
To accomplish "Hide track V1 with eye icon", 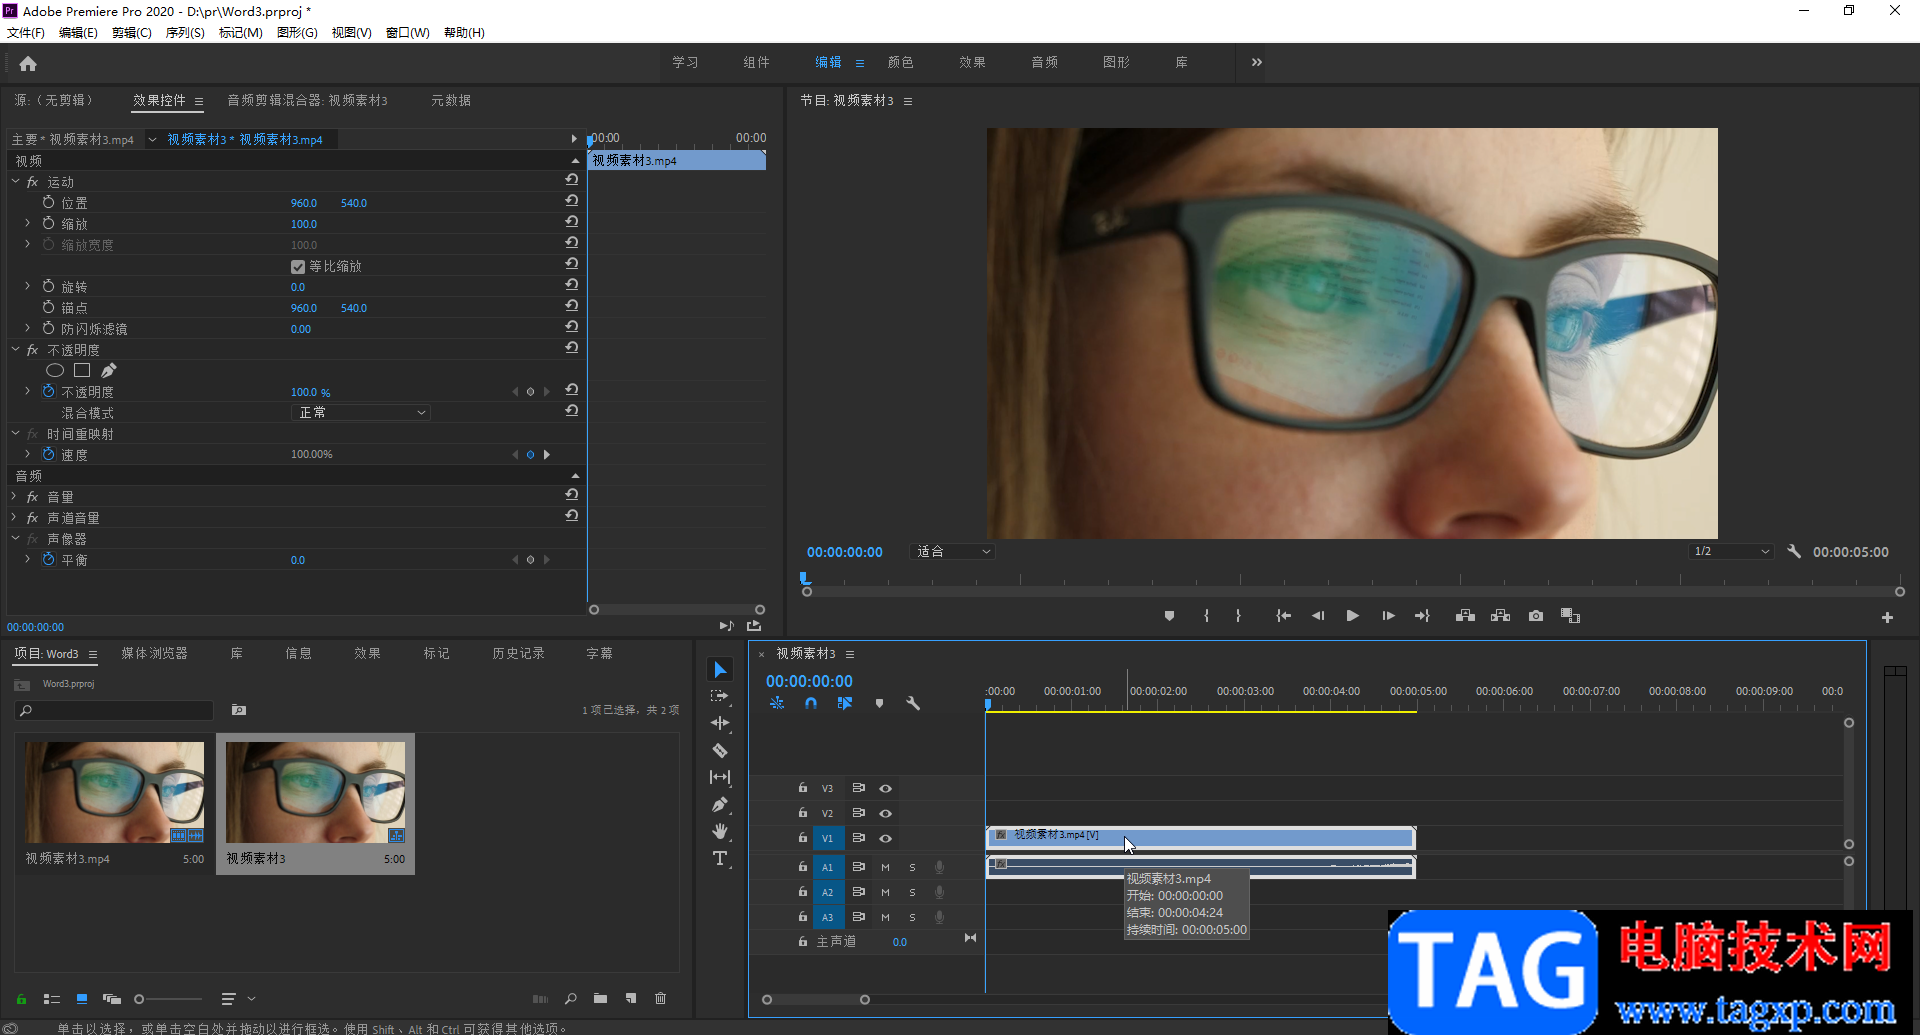I will coord(885,838).
